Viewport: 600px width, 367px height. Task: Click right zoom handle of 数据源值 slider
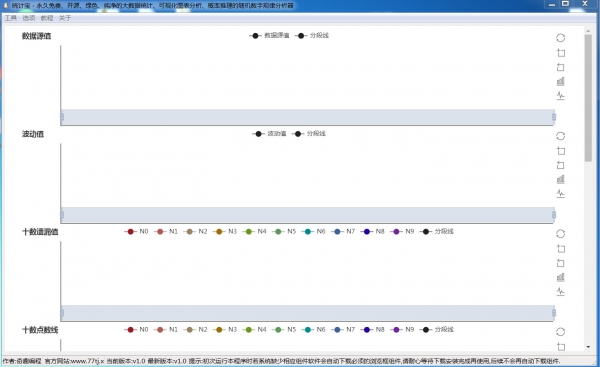[554, 117]
